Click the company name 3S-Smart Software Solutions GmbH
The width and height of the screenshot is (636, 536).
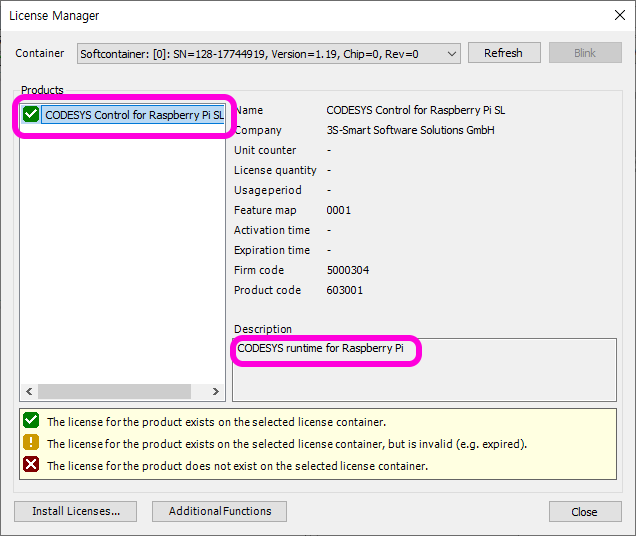coord(410,130)
